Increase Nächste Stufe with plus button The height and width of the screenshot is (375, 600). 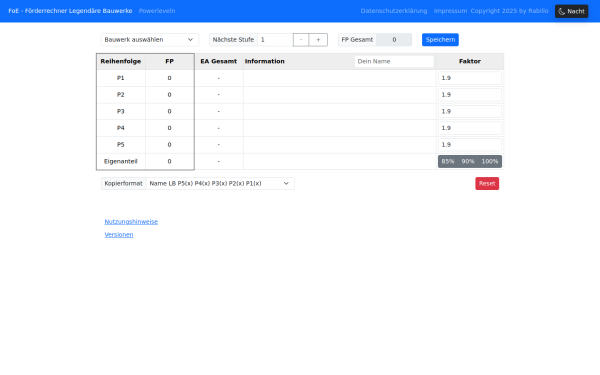click(318, 40)
